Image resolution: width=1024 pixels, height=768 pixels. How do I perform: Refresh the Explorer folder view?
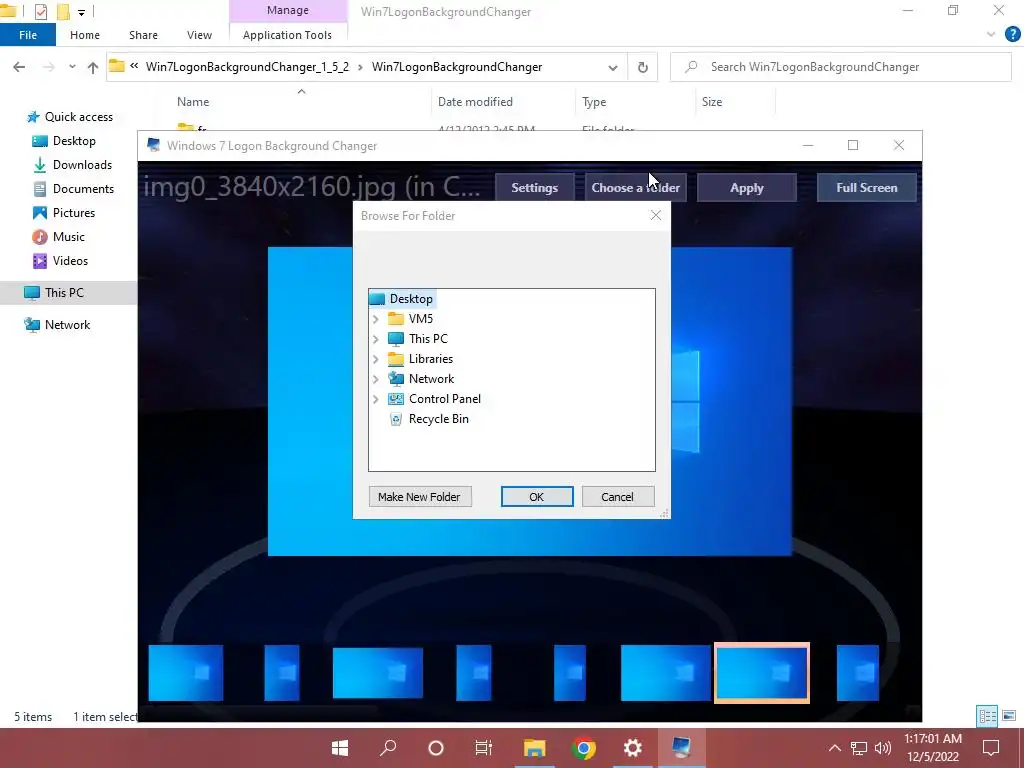point(643,67)
